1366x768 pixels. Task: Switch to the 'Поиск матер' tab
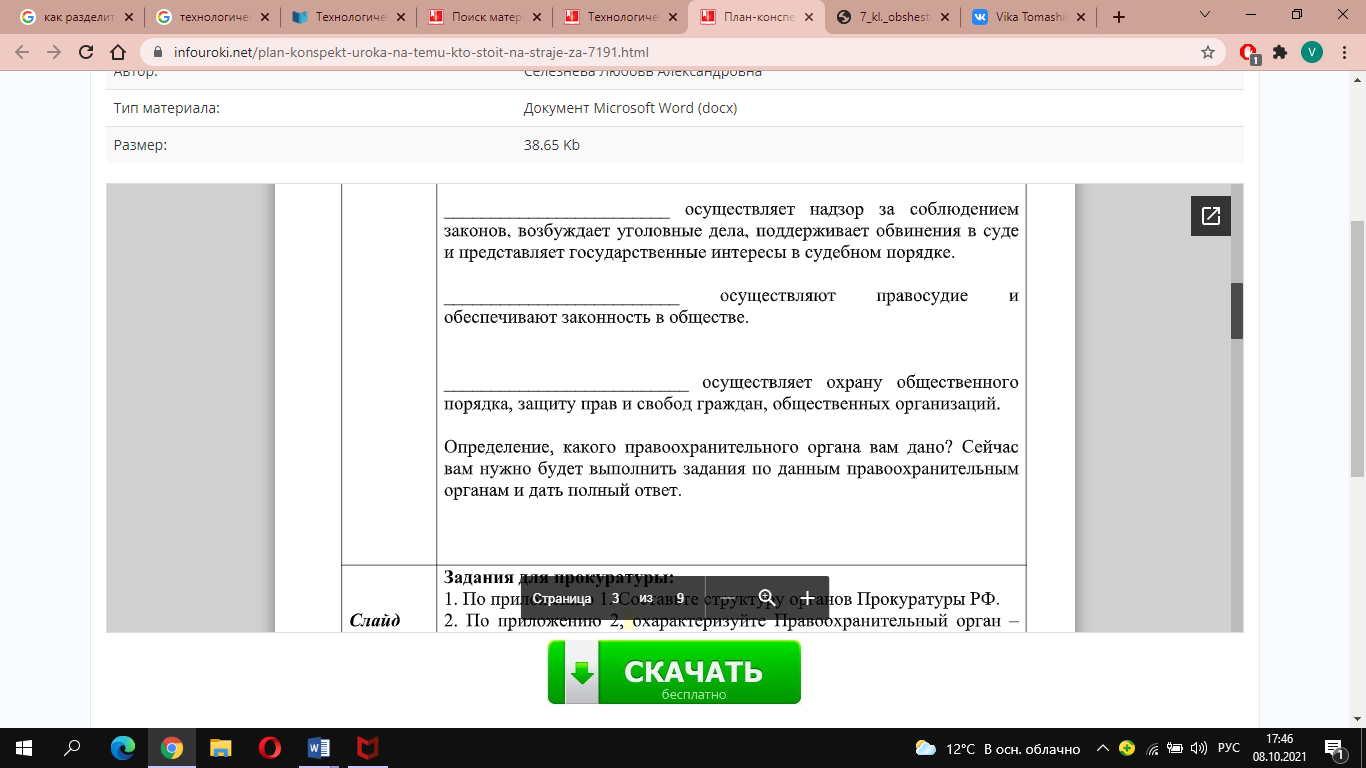pyautogui.click(x=484, y=17)
